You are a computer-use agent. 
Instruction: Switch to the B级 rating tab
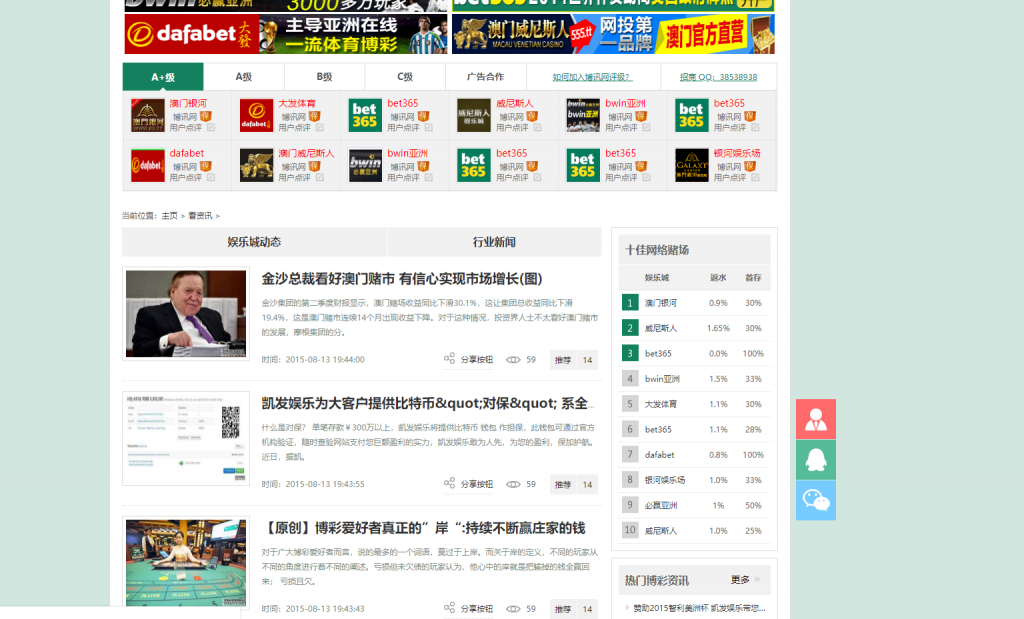click(324, 77)
